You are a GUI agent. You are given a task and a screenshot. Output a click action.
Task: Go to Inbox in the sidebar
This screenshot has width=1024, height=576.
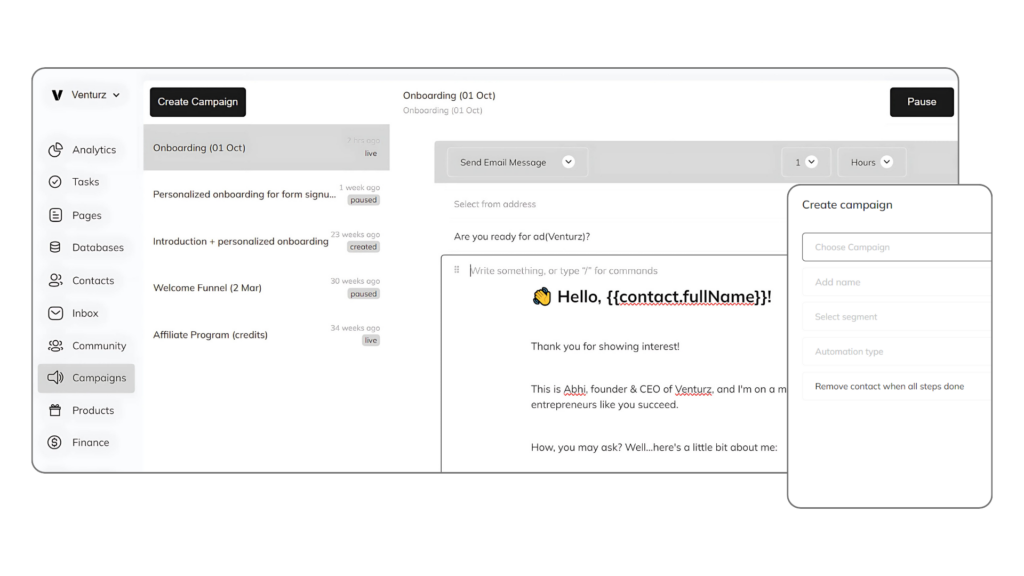pyautogui.click(x=86, y=313)
